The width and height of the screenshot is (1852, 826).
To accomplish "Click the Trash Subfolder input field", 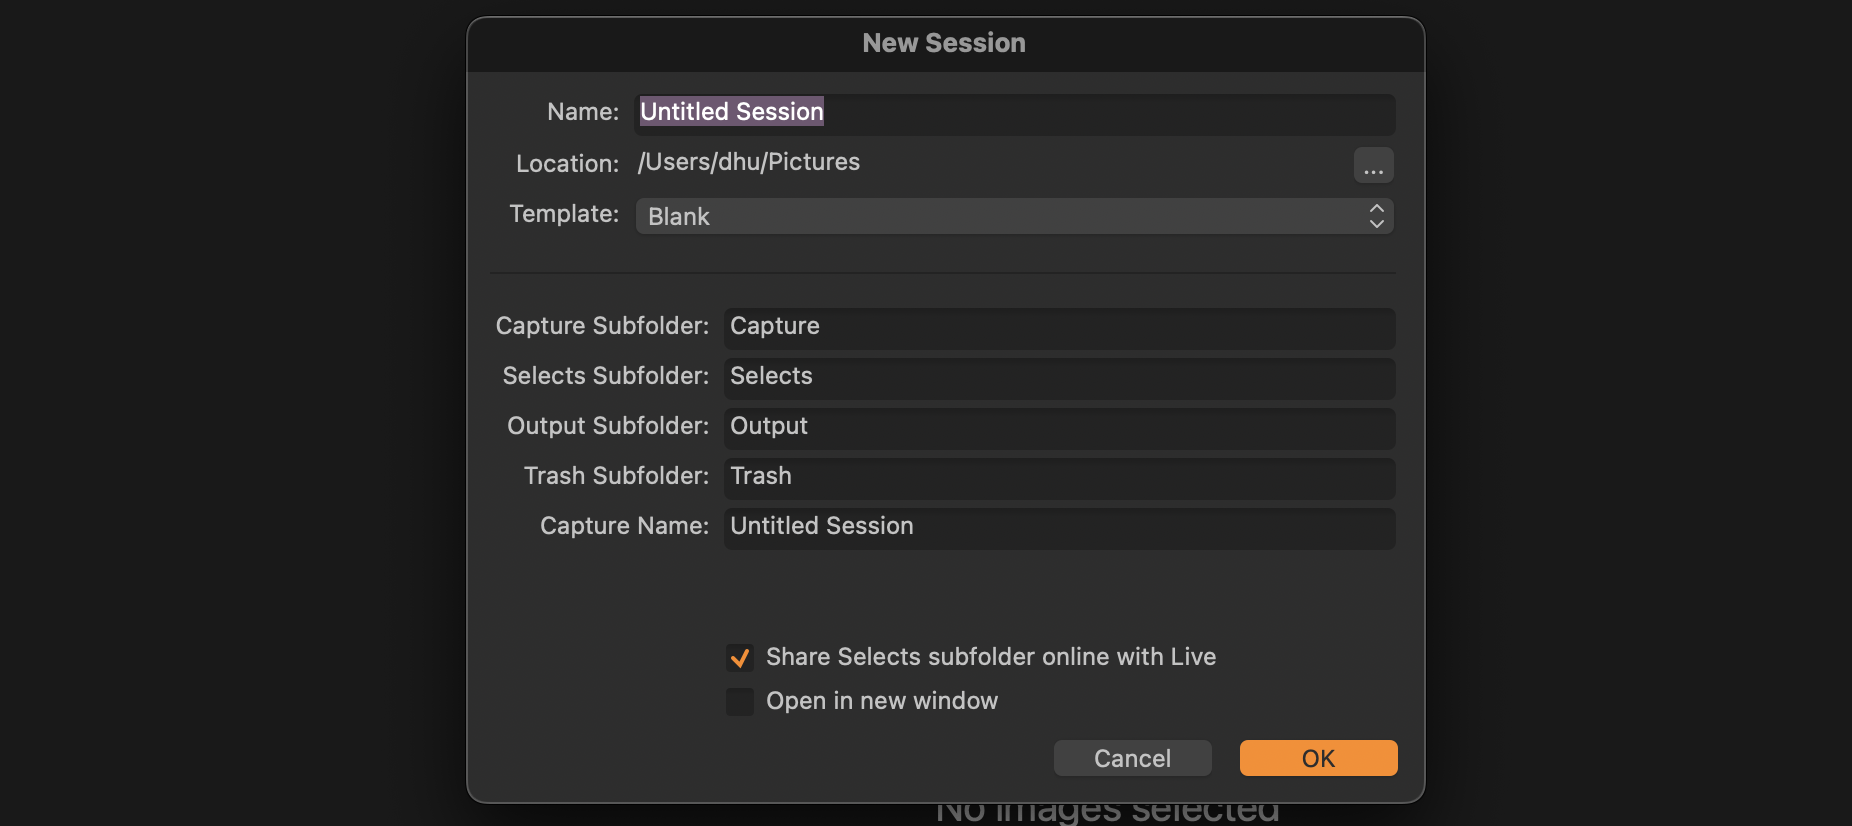I will point(1059,478).
